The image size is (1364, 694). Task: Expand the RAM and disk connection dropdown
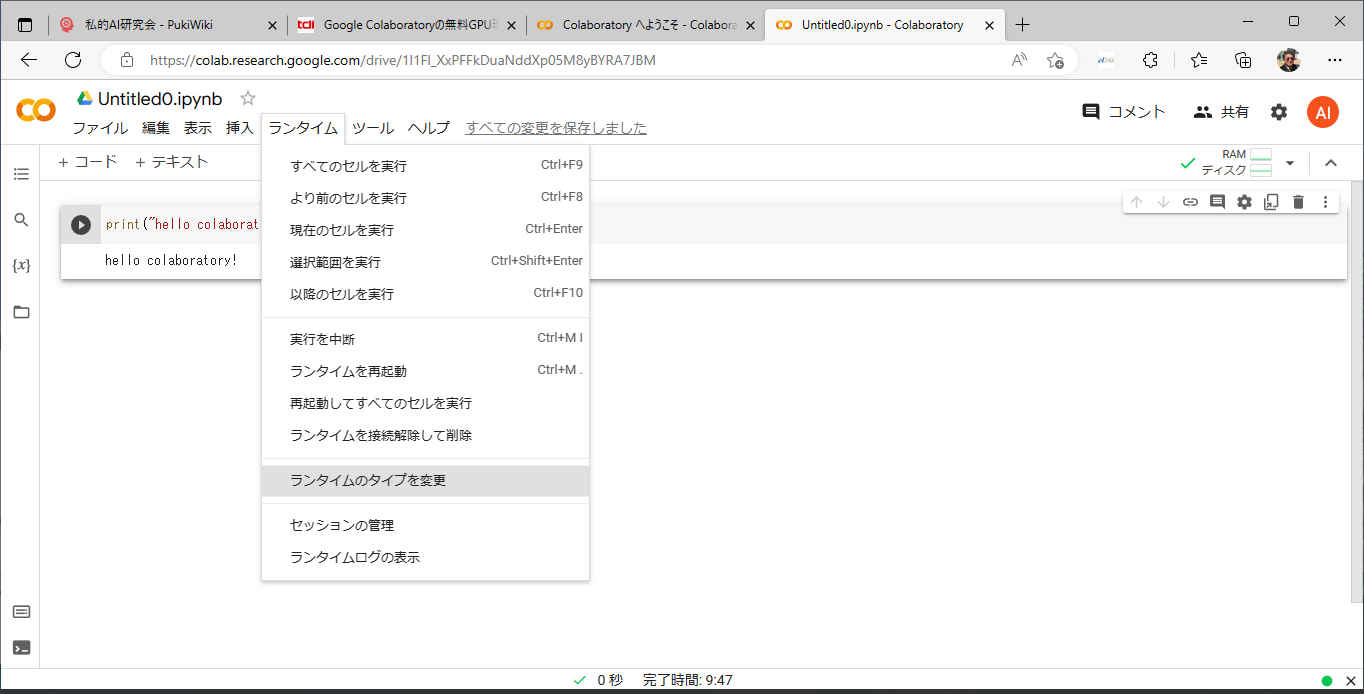coord(1289,163)
